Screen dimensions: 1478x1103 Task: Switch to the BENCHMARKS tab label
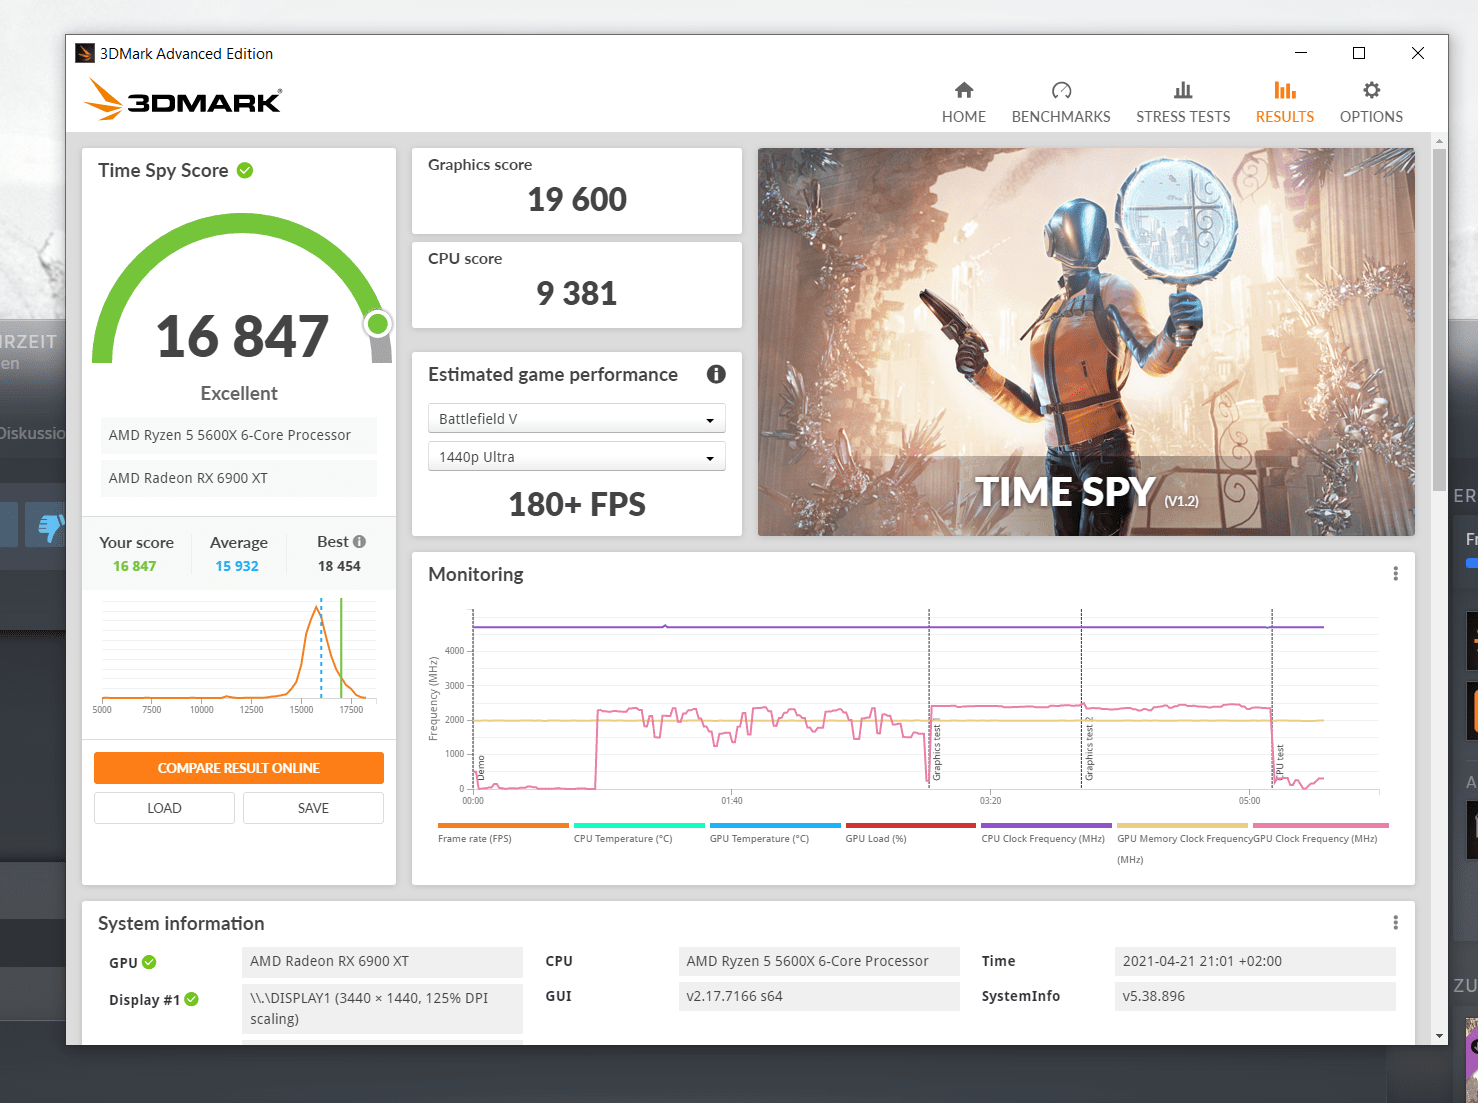(x=1061, y=117)
